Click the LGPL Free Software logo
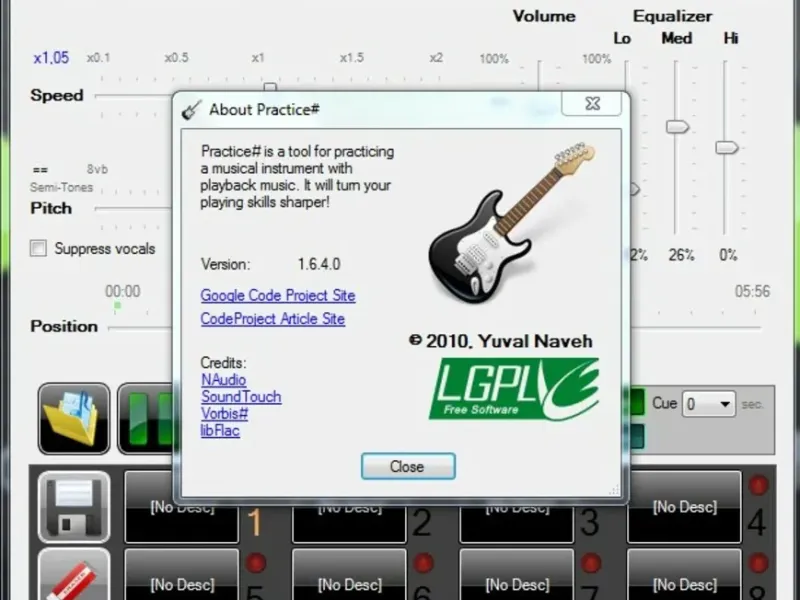The height and width of the screenshot is (600, 800). click(514, 389)
